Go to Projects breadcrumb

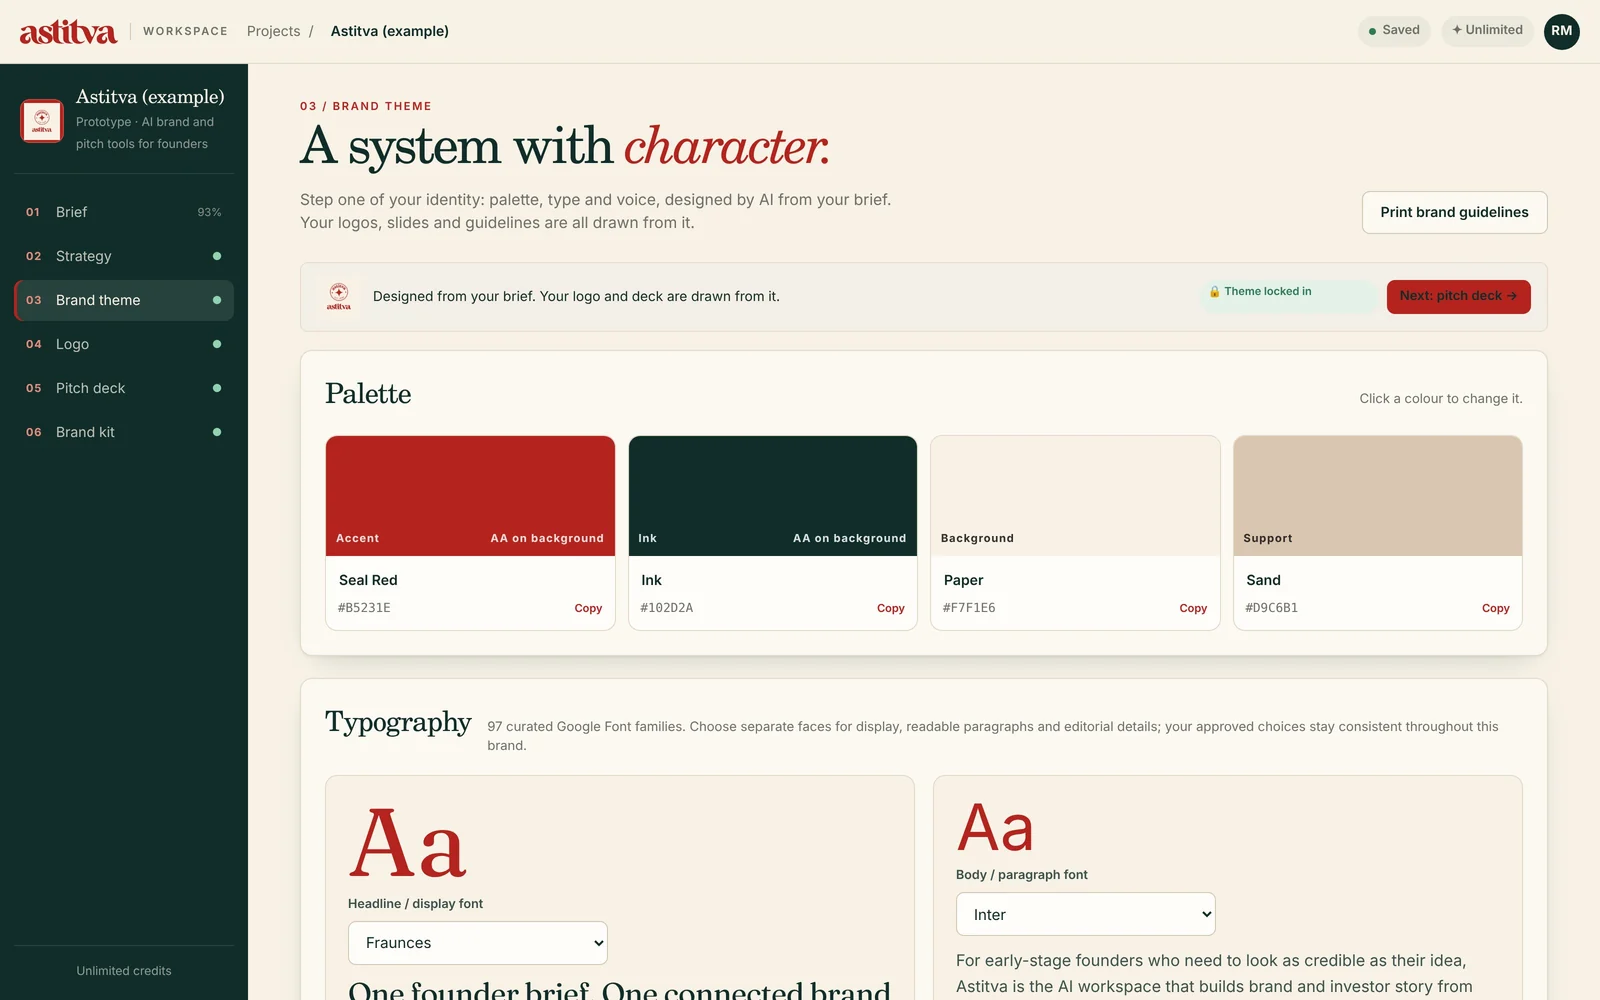tap(273, 31)
